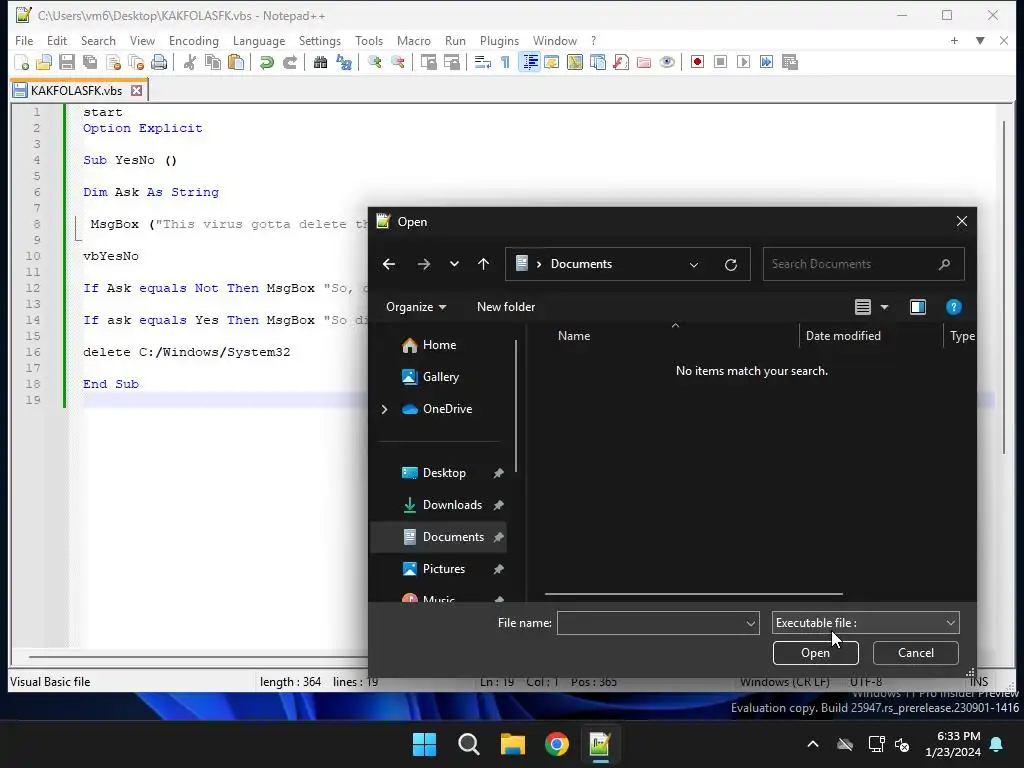Open the Language menu
The width and height of the screenshot is (1024, 768).
(259, 40)
